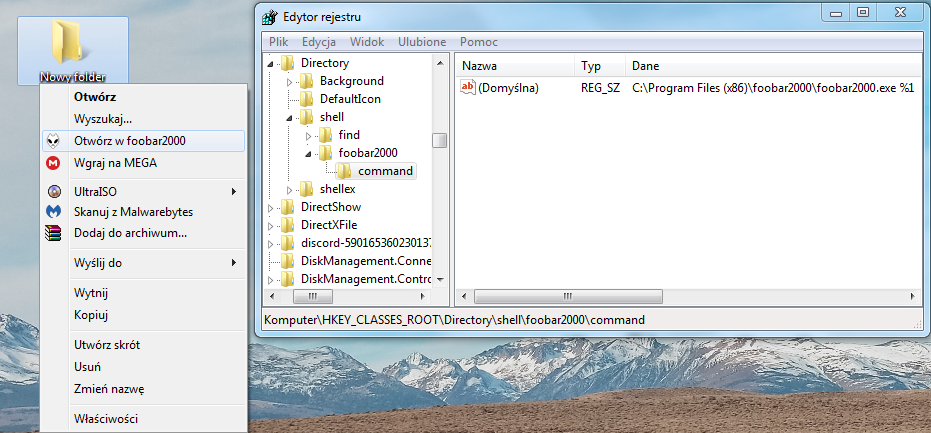This screenshot has height=433, width=931.
Task: Open Wyślij do submenu arrow
Action: [x=234, y=263]
